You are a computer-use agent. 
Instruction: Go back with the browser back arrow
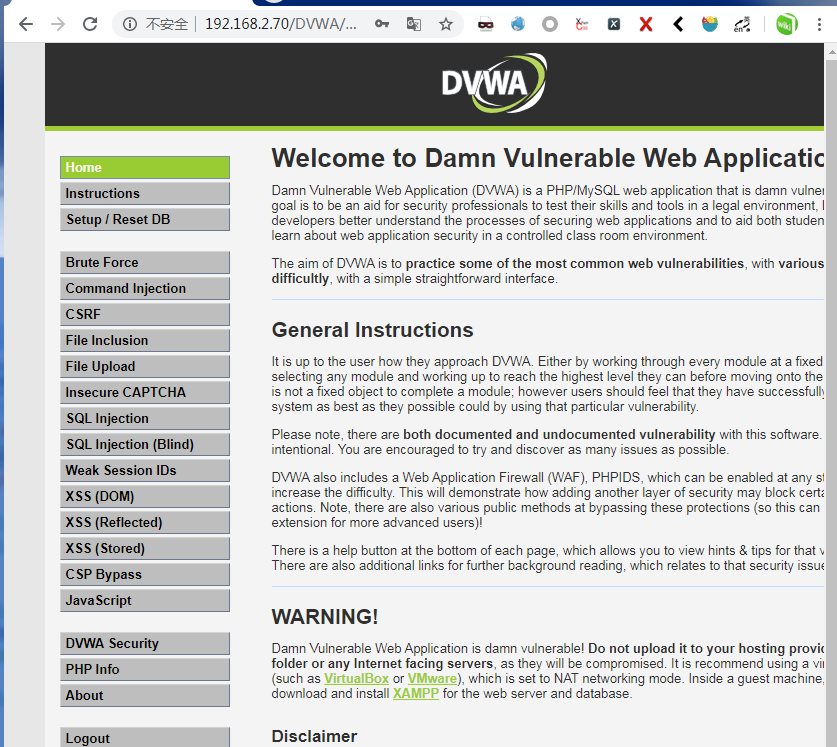(26, 24)
